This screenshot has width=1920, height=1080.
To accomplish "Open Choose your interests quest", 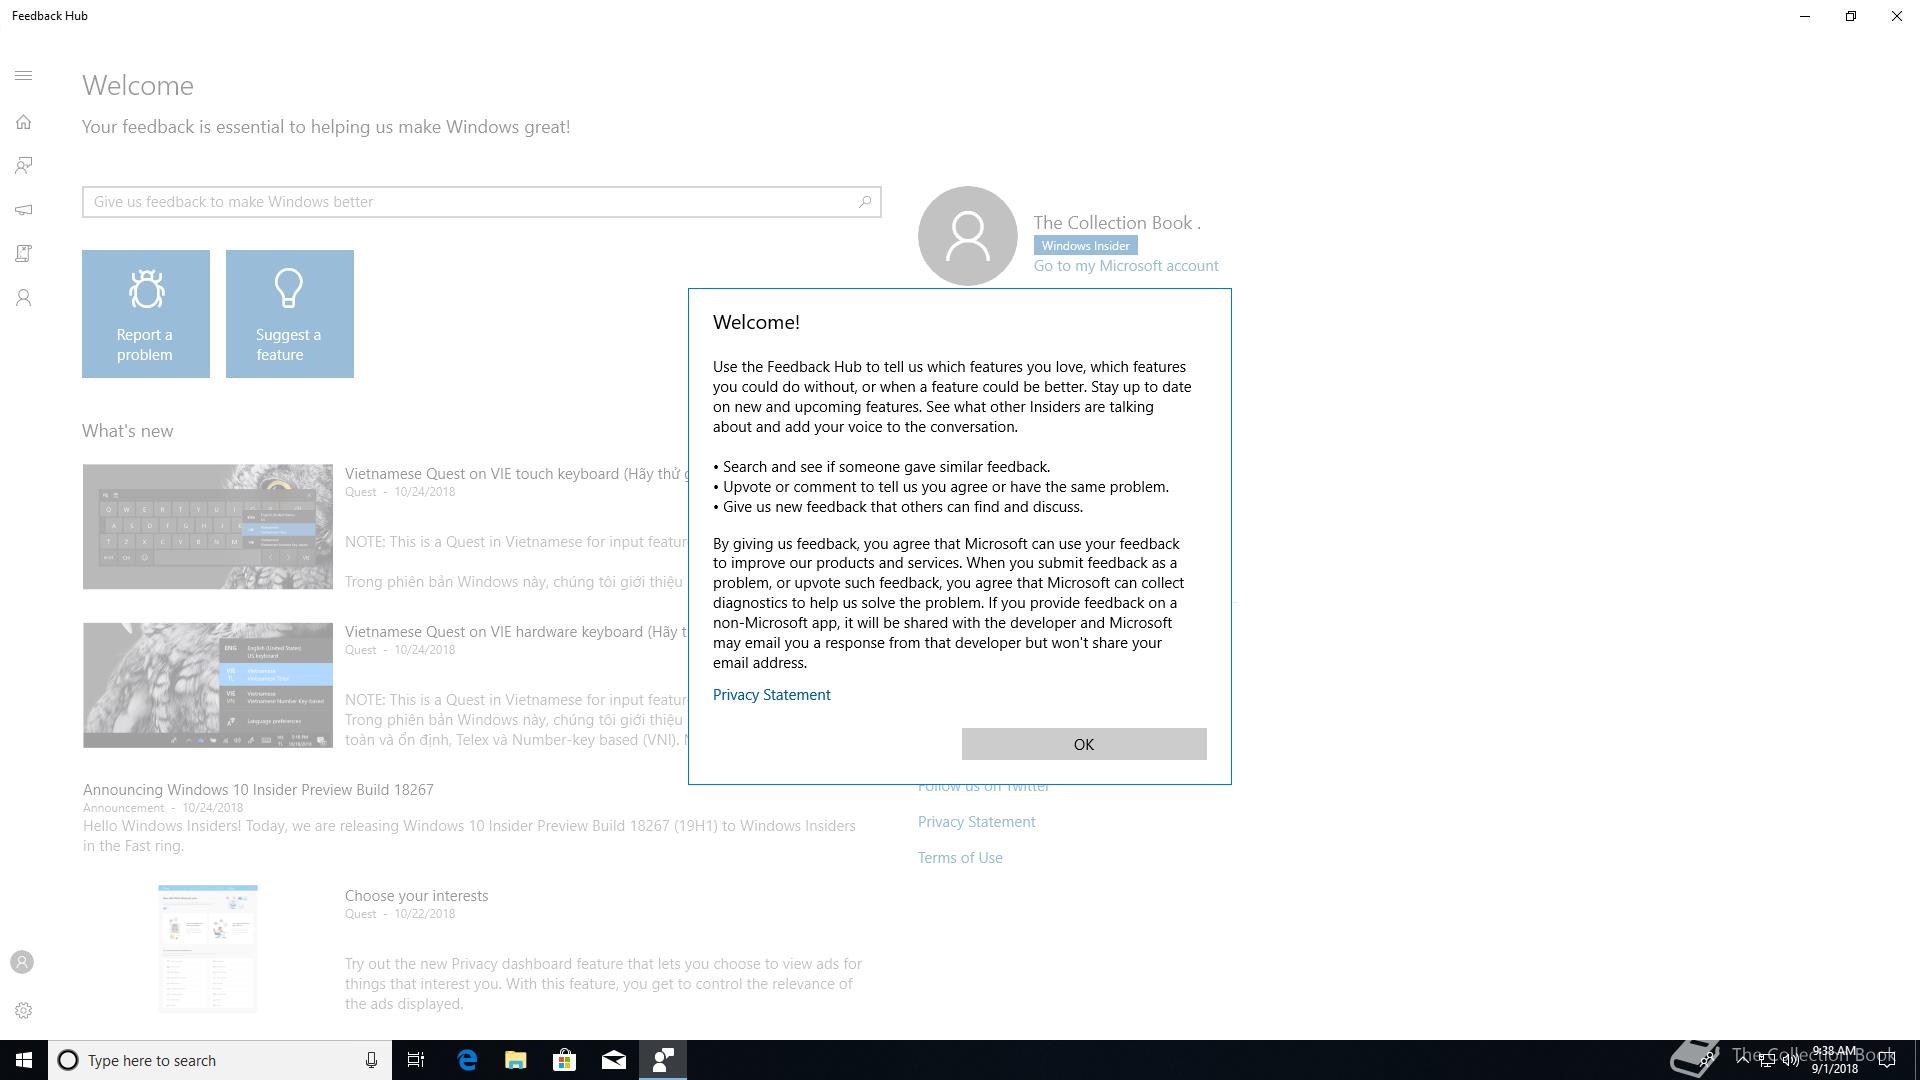I will click(416, 896).
